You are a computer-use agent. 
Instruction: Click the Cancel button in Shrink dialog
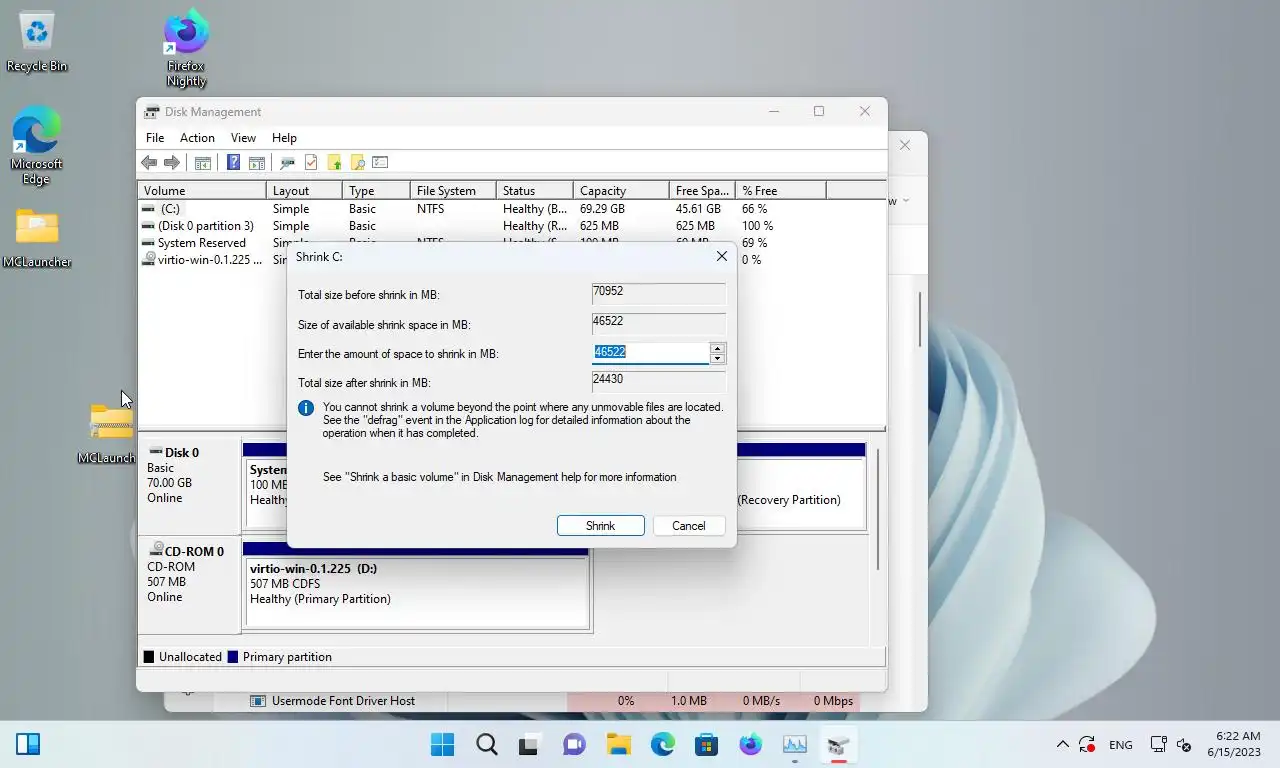pos(688,525)
